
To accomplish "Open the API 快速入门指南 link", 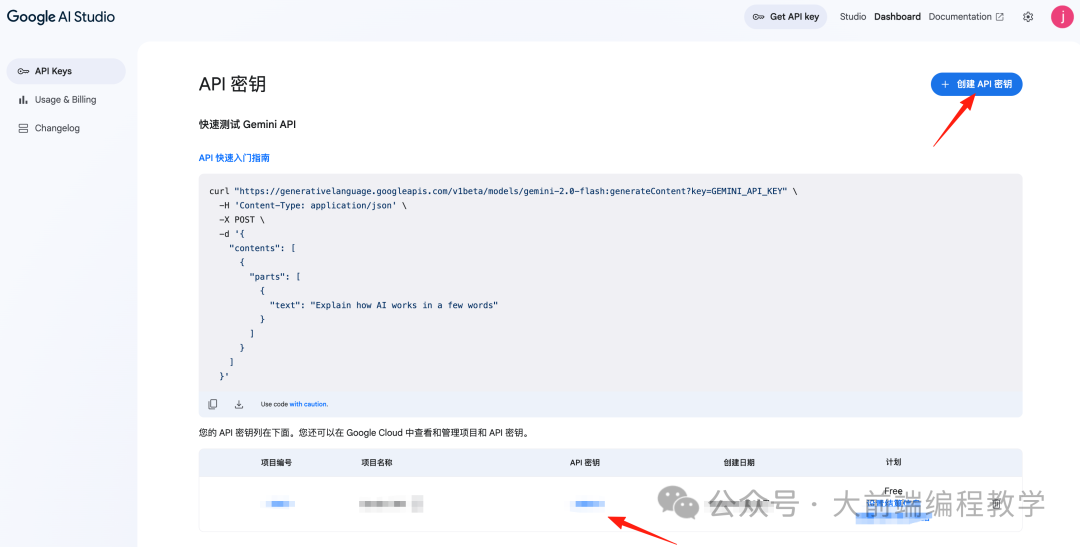I will [x=234, y=158].
